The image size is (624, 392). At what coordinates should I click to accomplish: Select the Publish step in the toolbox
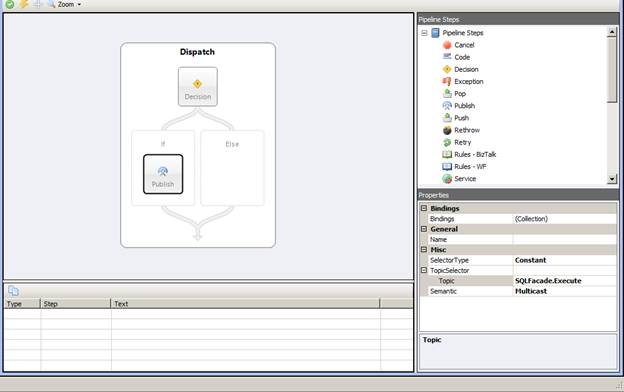coord(458,105)
